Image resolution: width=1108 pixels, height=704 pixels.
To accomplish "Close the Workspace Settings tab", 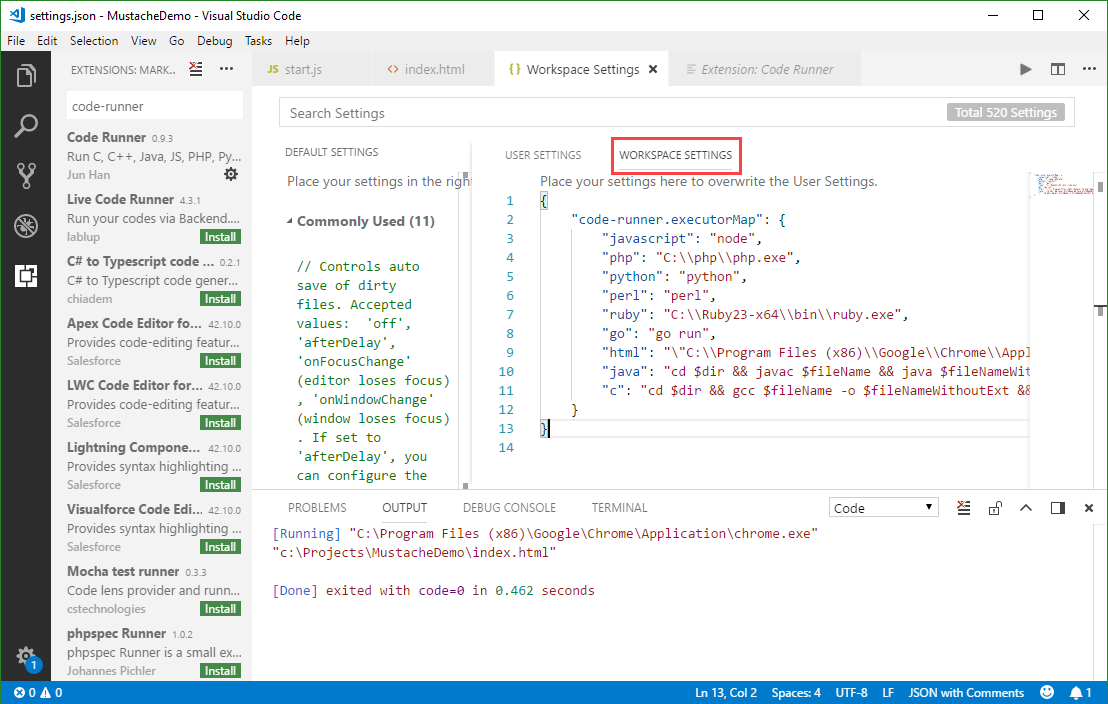I will [x=653, y=70].
